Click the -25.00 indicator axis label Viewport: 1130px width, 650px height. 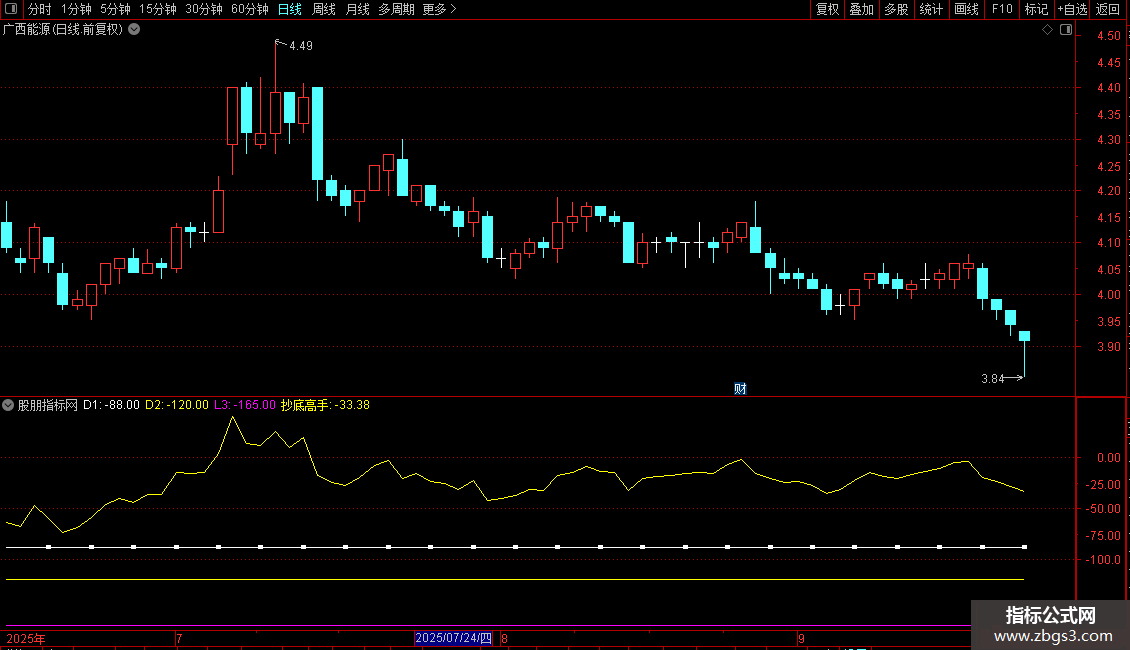click(x=1103, y=484)
